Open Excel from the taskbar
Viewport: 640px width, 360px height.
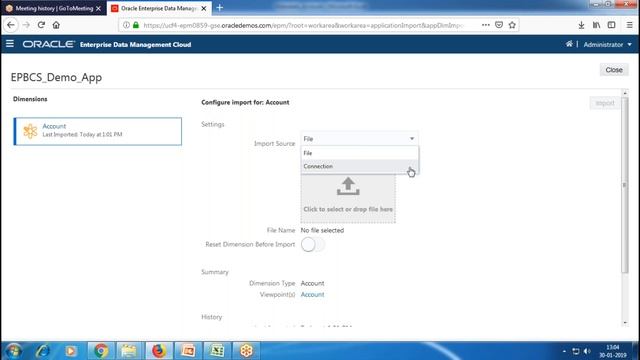click(217, 351)
